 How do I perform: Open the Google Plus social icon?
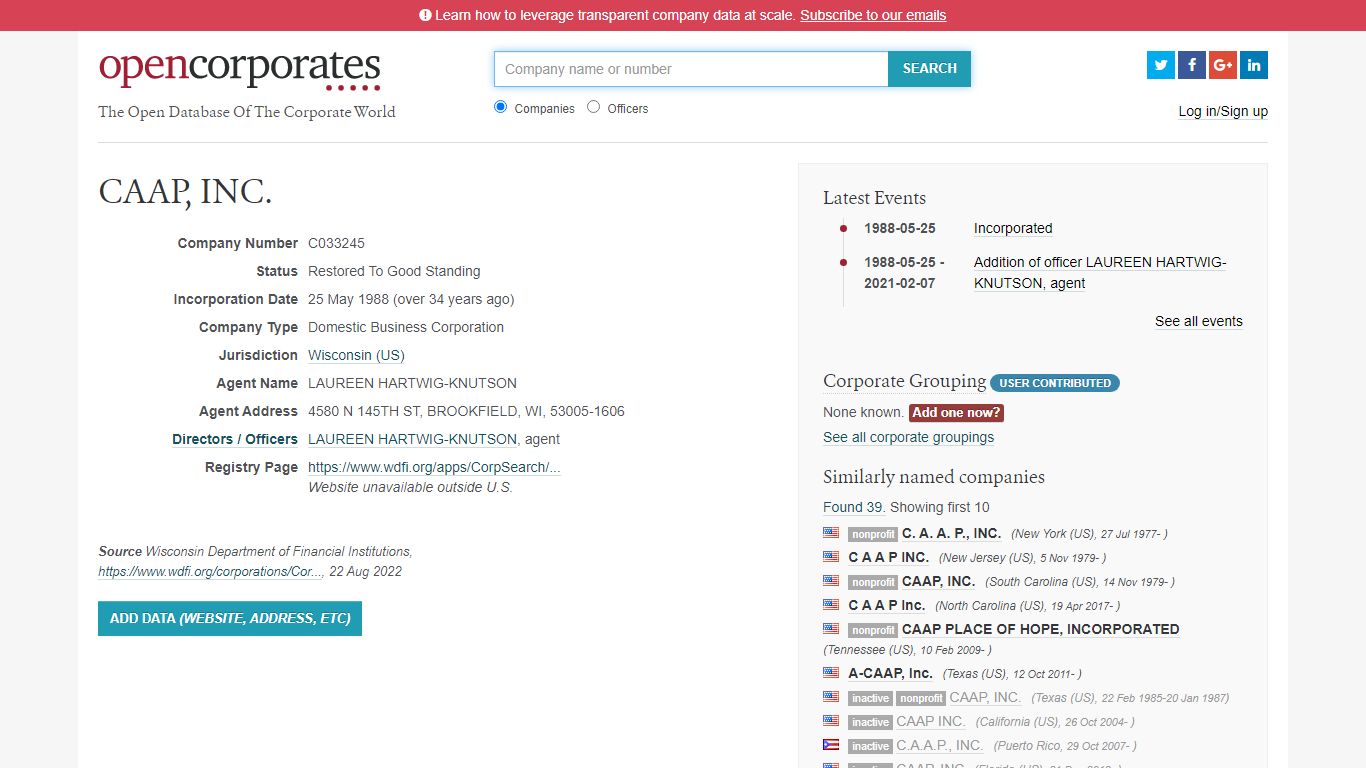coord(1223,65)
